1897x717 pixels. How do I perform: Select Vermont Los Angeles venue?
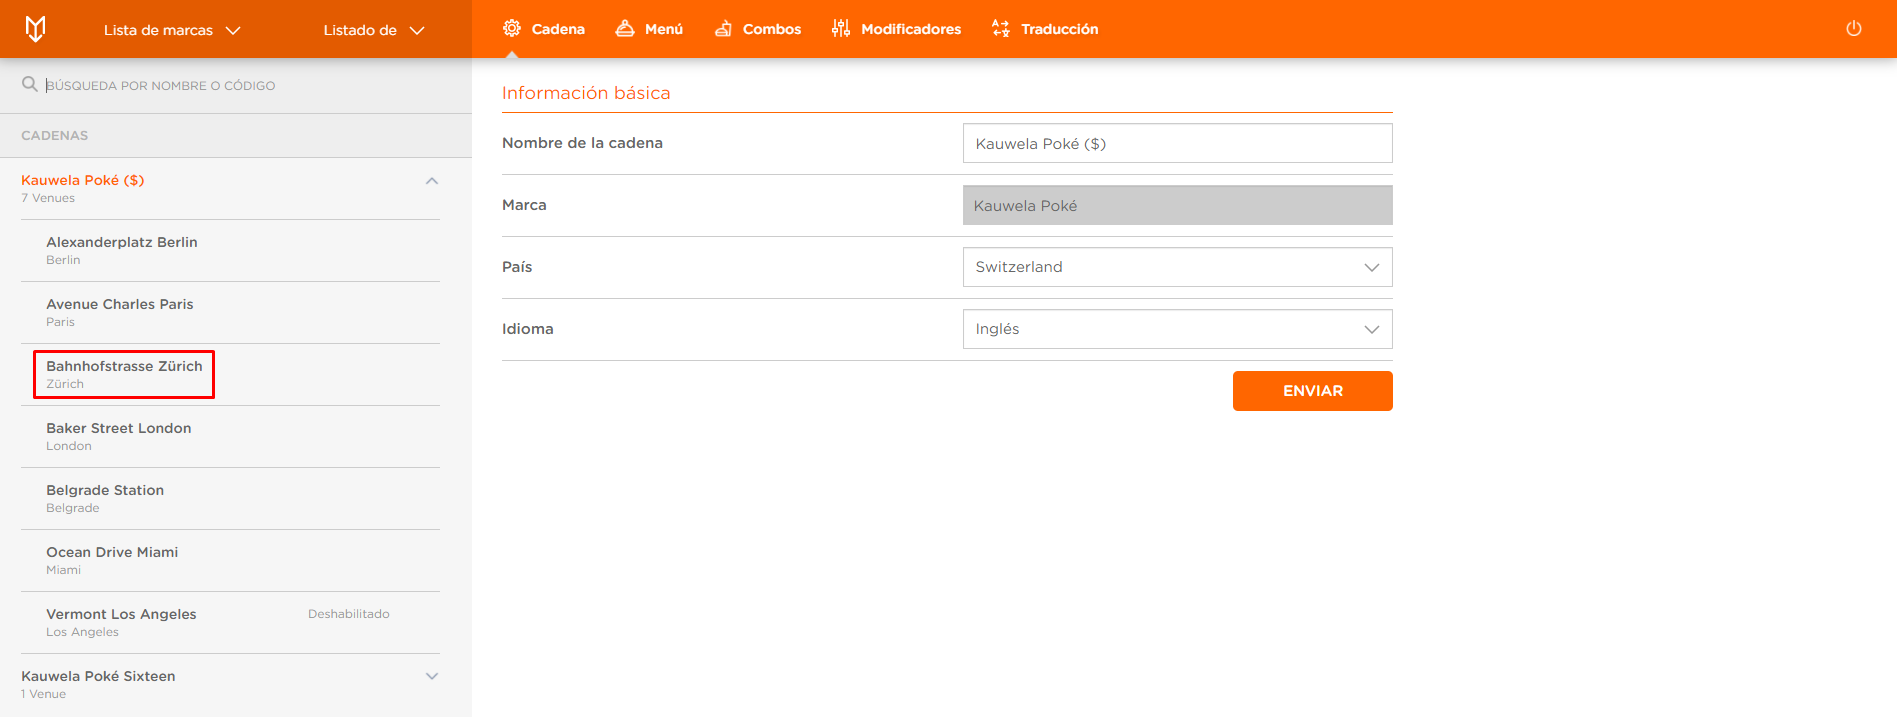[121, 614]
